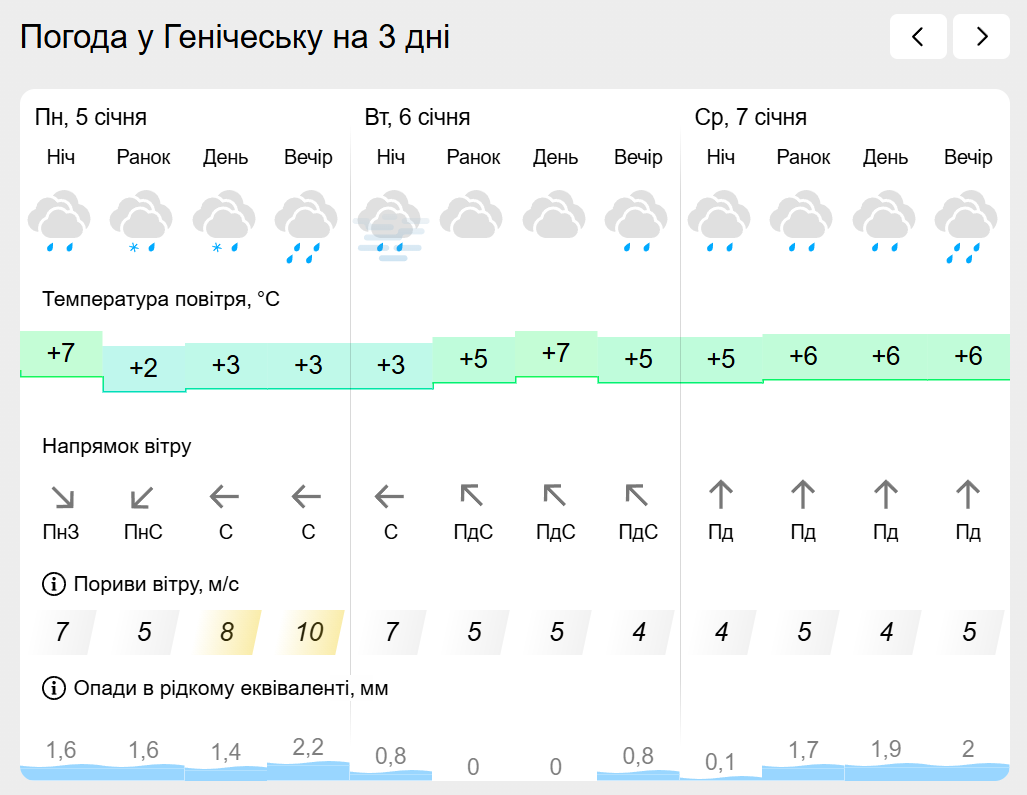Screen dimensions: 1027x795
Task: Click Tuesday morning cloudy icon
Action: pos(472,217)
